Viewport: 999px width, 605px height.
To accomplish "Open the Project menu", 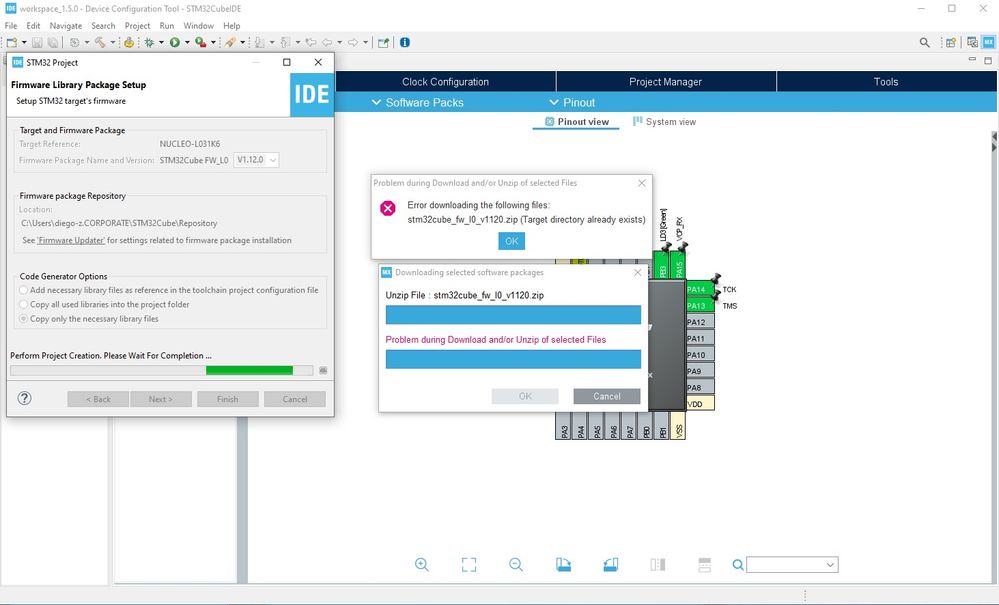I will click(x=137, y=25).
